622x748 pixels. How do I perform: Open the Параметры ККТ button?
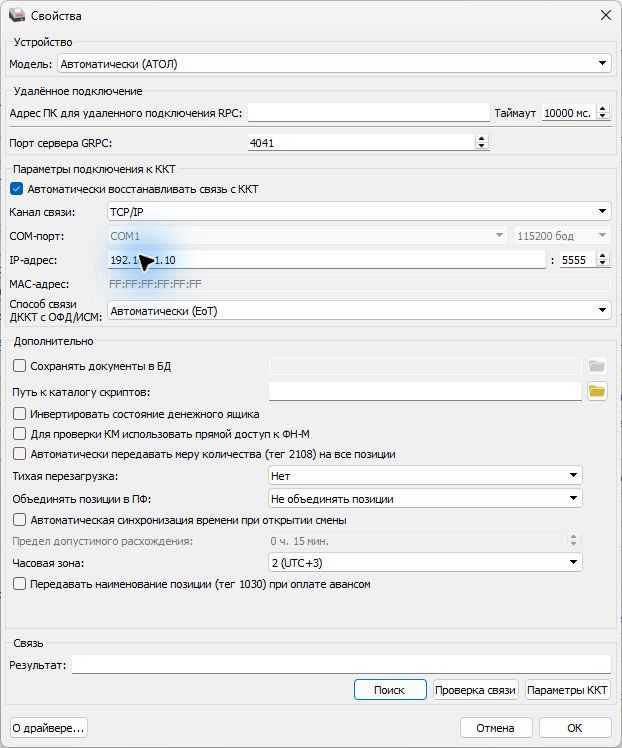[567, 690]
